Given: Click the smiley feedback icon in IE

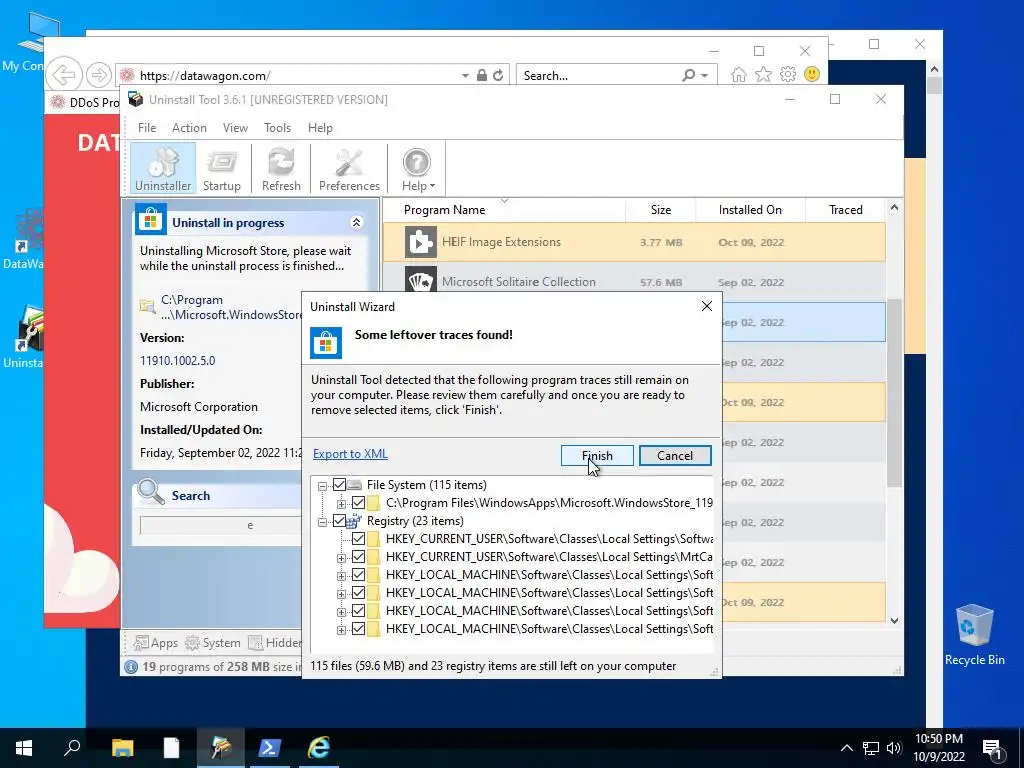Looking at the screenshot, I should click(x=812, y=74).
